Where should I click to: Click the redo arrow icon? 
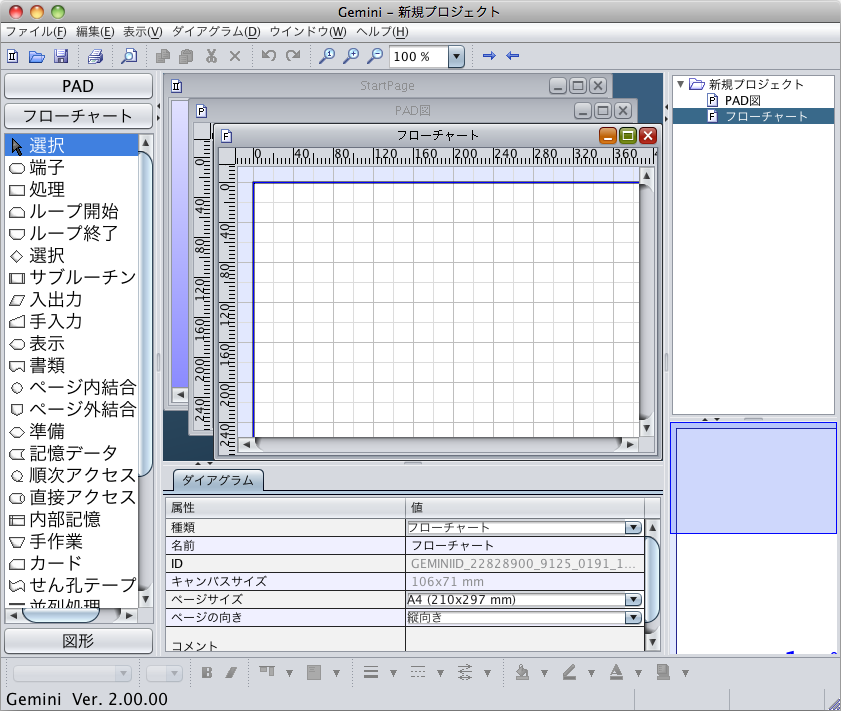coord(293,56)
